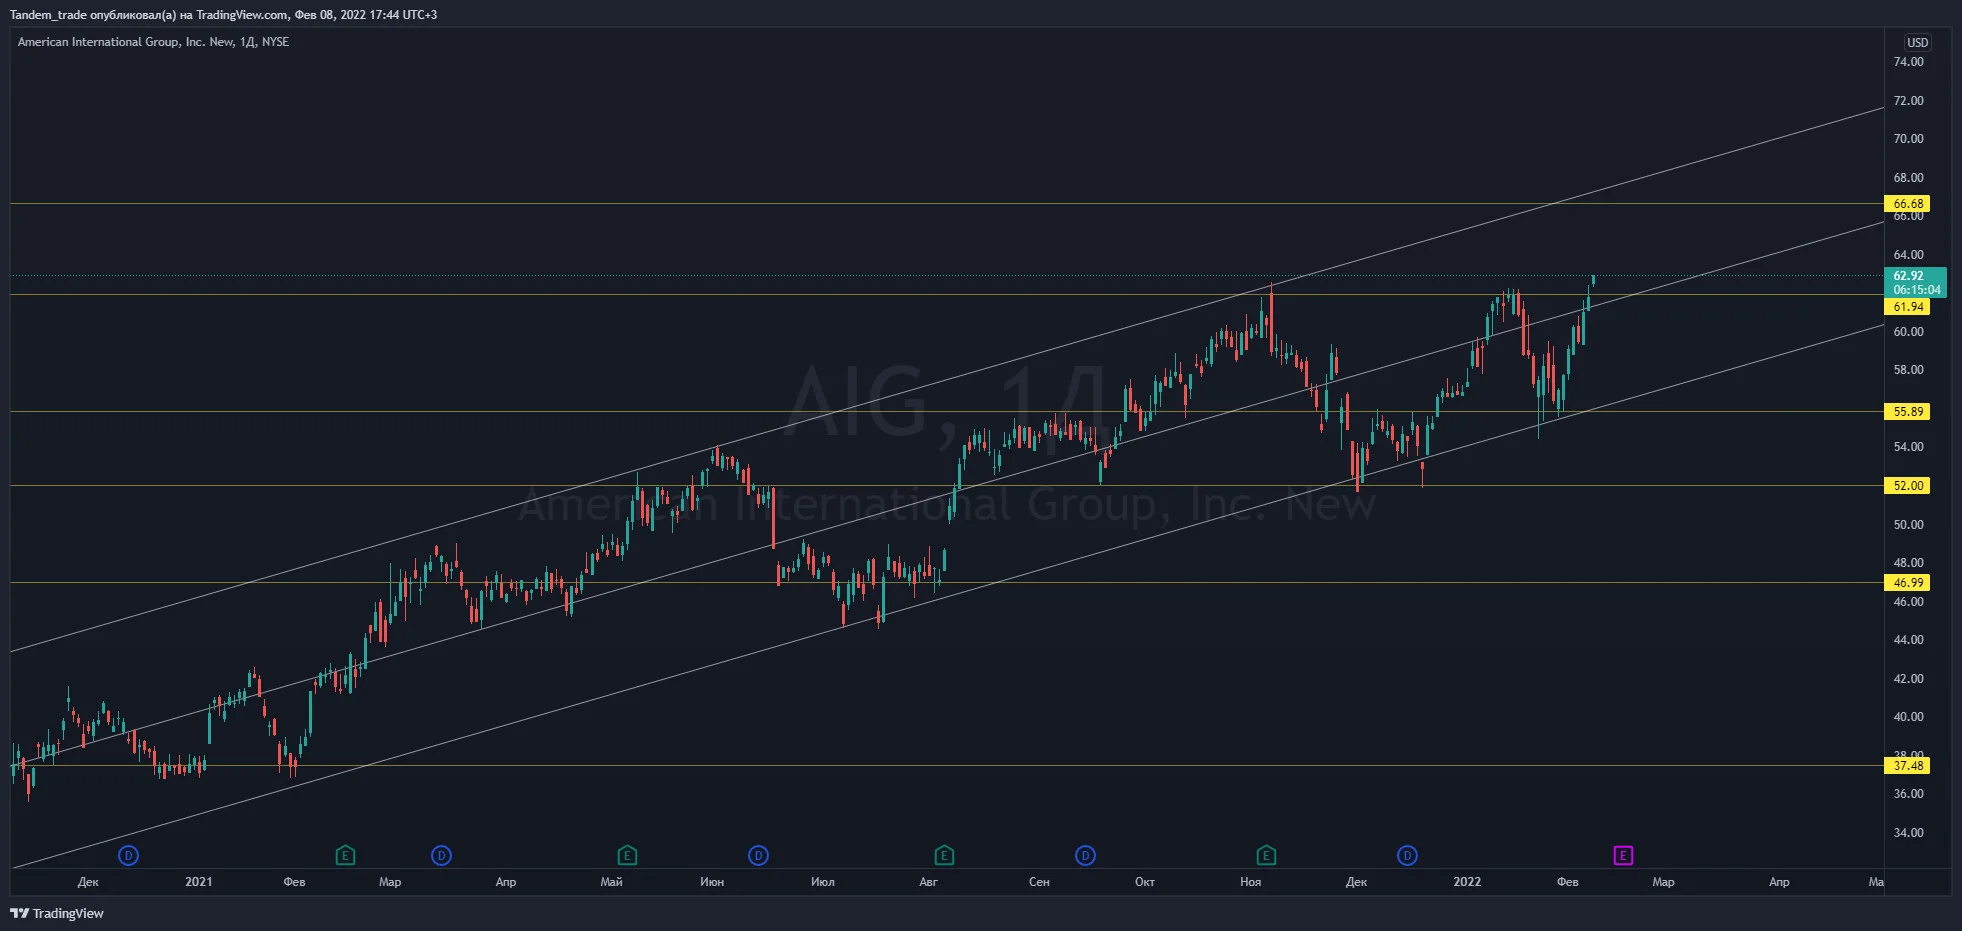The width and height of the screenshot is (1962, 931).
Task: Click the 44.00 value on the price scale
Action: pyautogui.click(x=1908, y=640)
